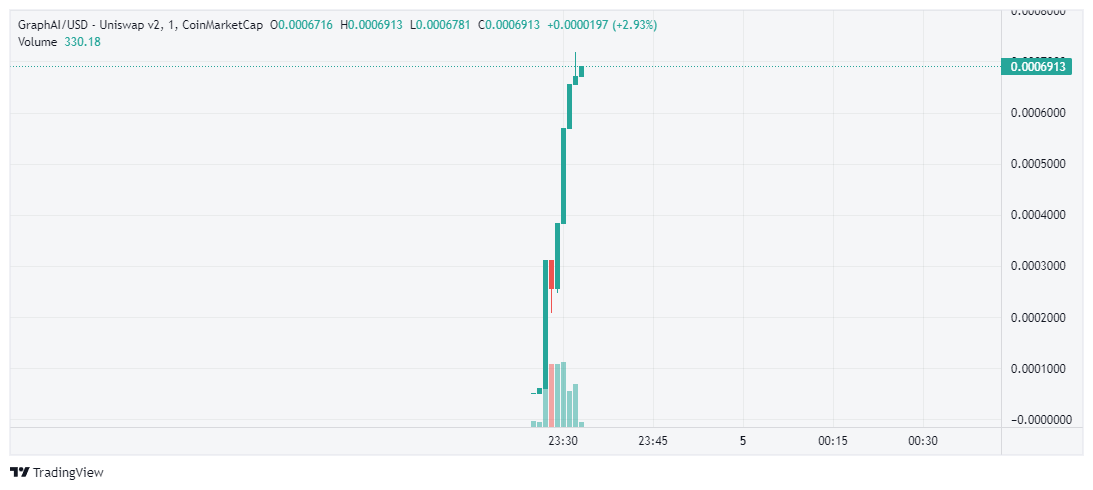Select the low value L0.0006781

440,25
